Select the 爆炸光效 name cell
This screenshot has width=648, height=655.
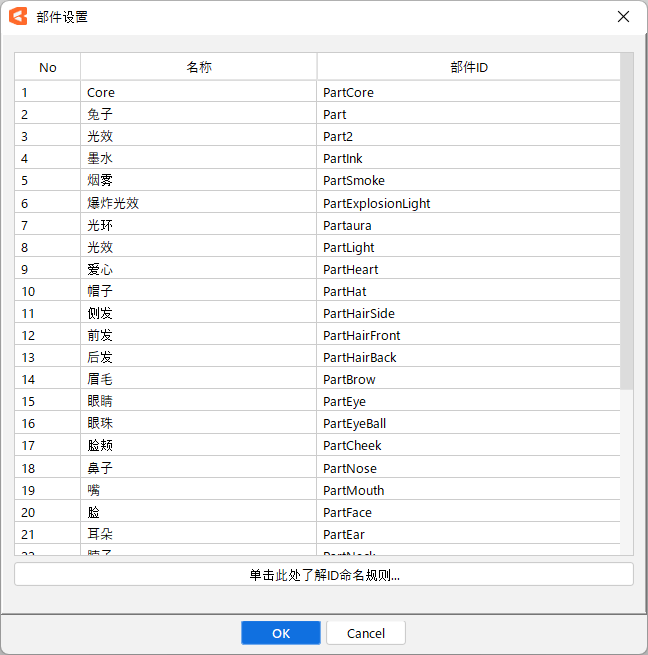pos(199,203)
